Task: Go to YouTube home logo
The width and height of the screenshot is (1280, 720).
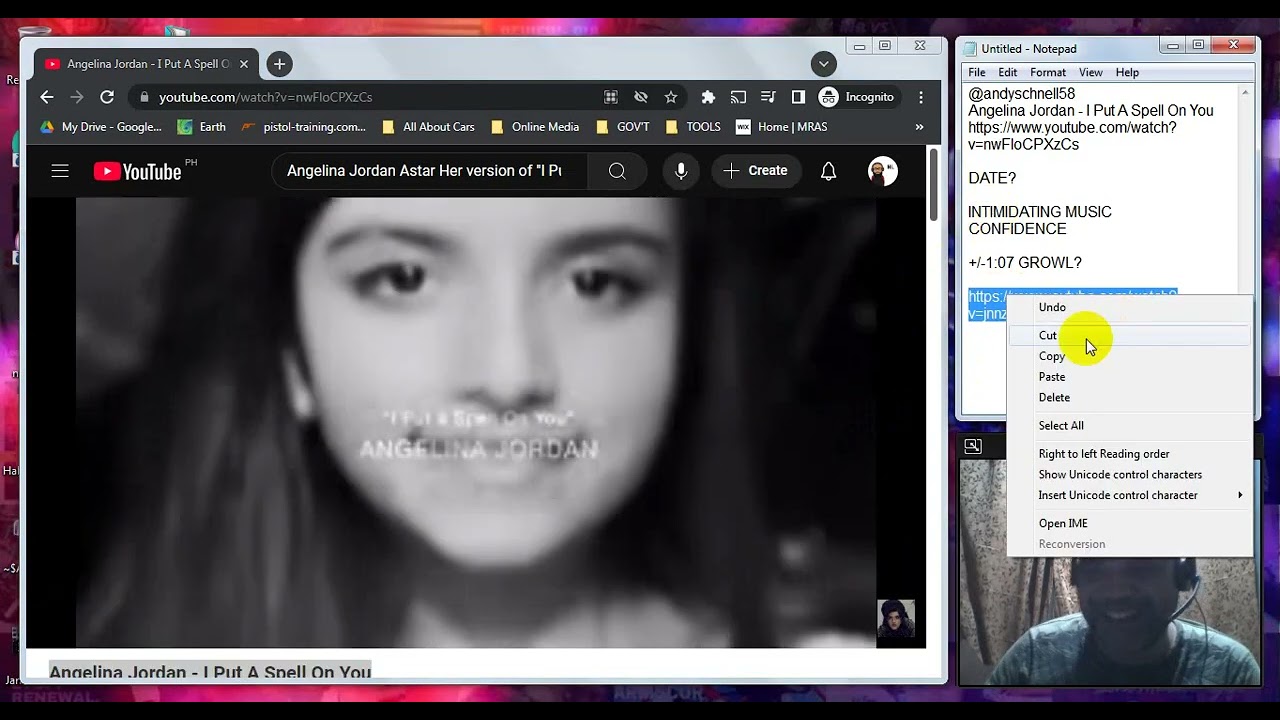Action: coord(138,171)
